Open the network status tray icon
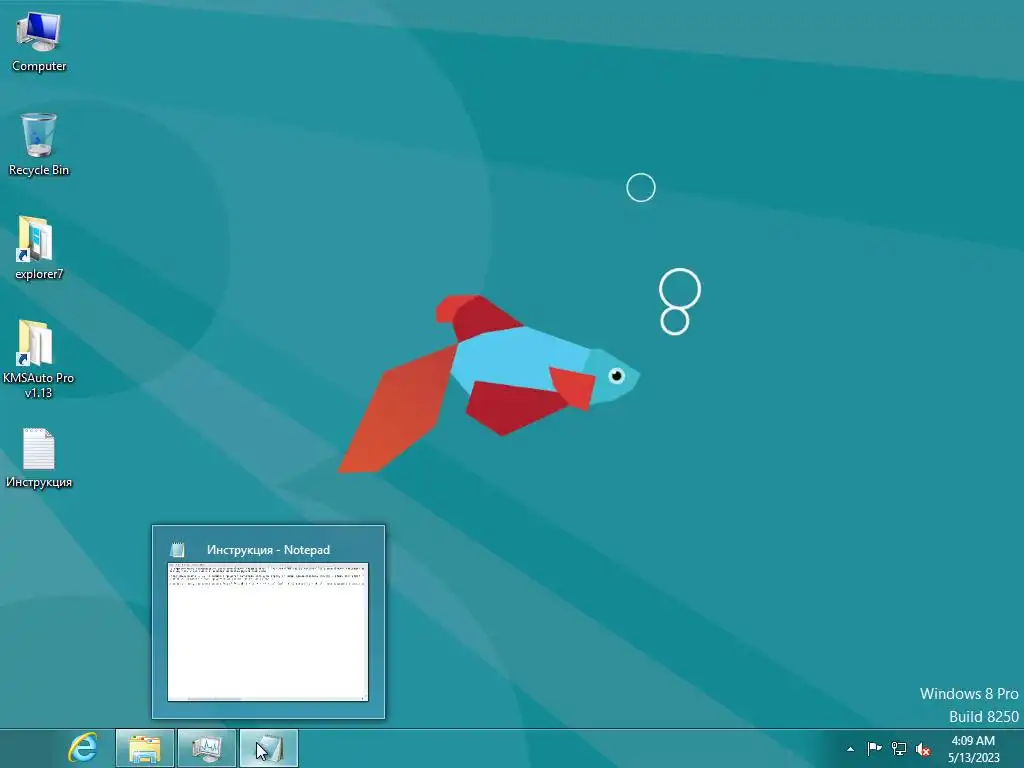 899,748
